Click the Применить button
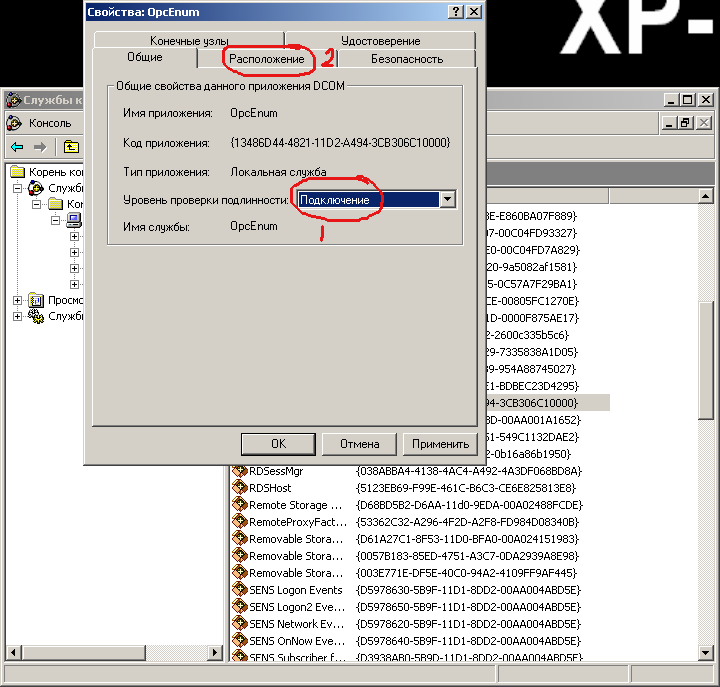 pyautogui.click(x=439, y=444)
